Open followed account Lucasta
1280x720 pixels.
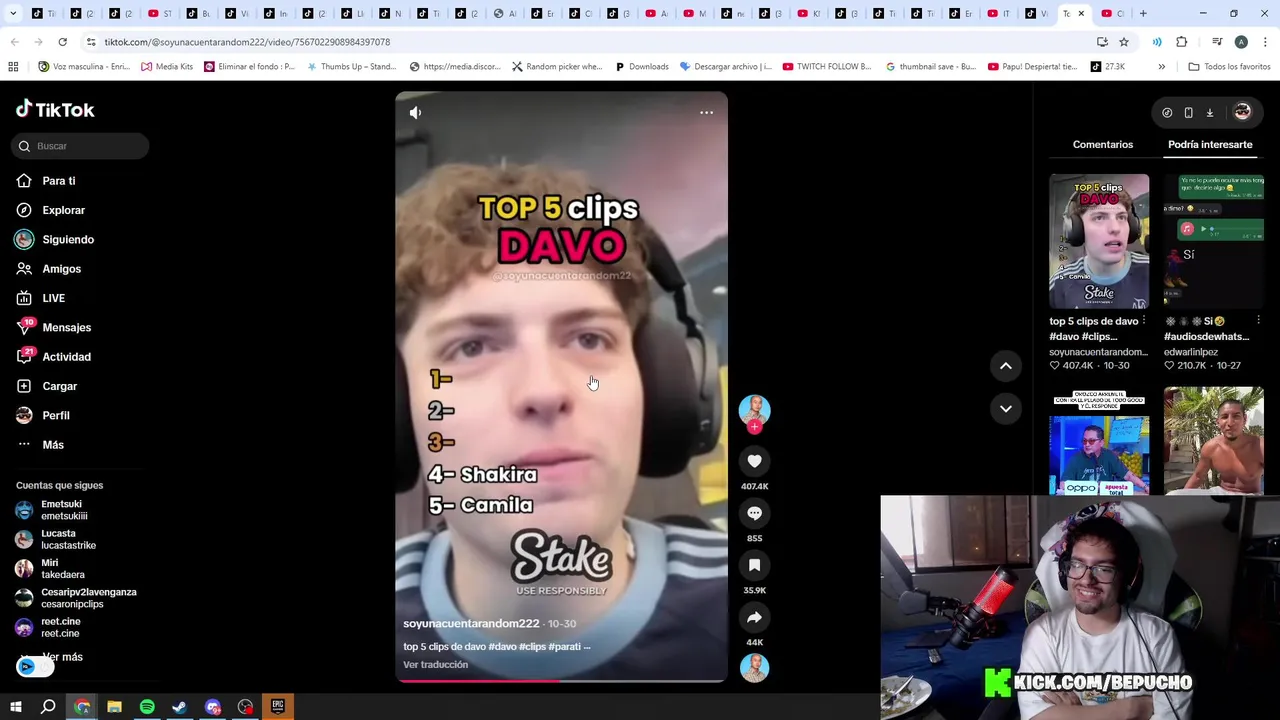pos(68,539)
